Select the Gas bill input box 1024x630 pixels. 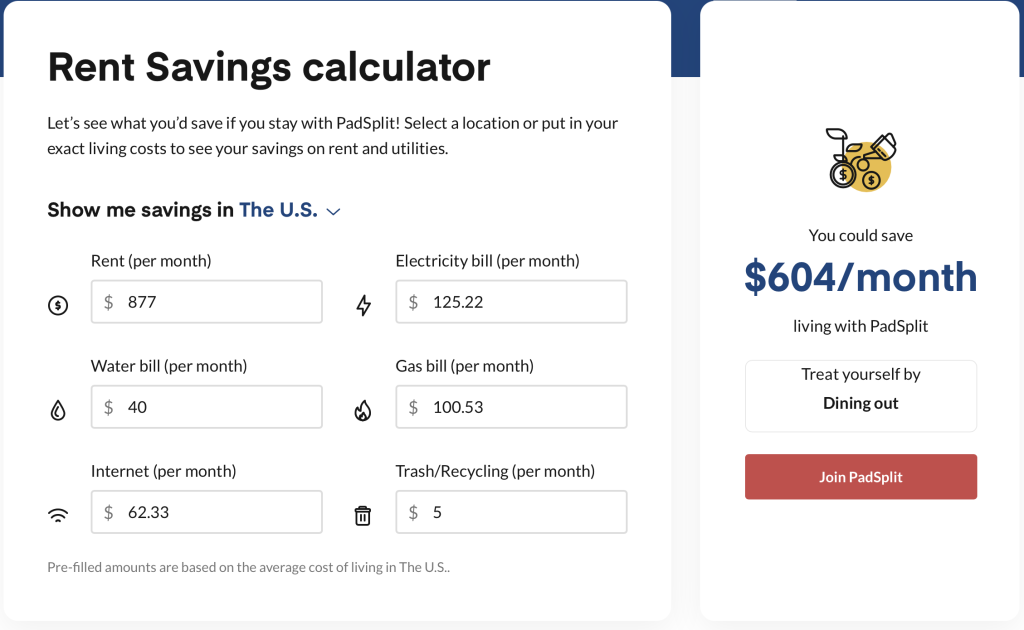(525, 407)
